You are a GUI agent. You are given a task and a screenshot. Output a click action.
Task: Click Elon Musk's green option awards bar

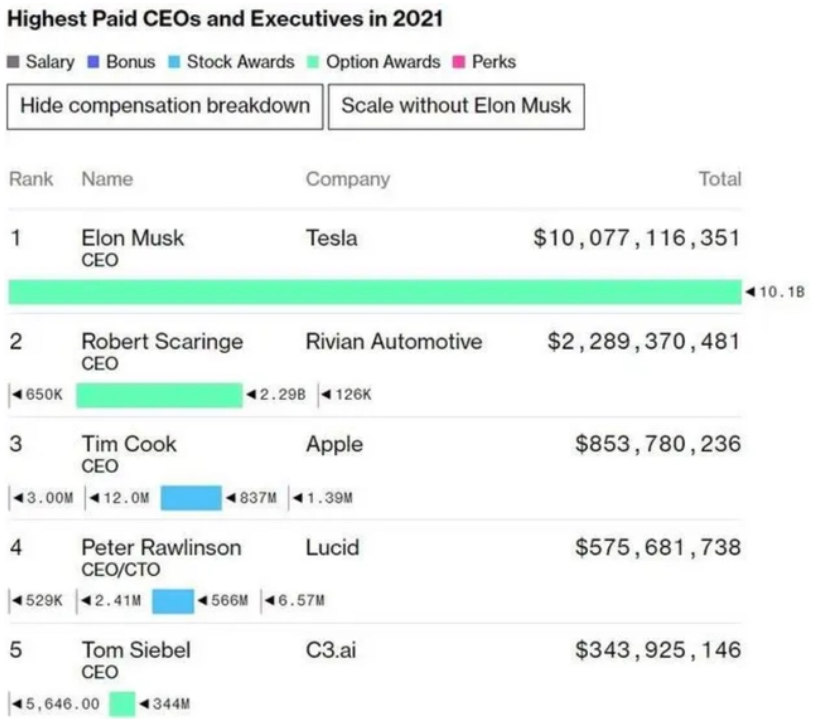375,292
